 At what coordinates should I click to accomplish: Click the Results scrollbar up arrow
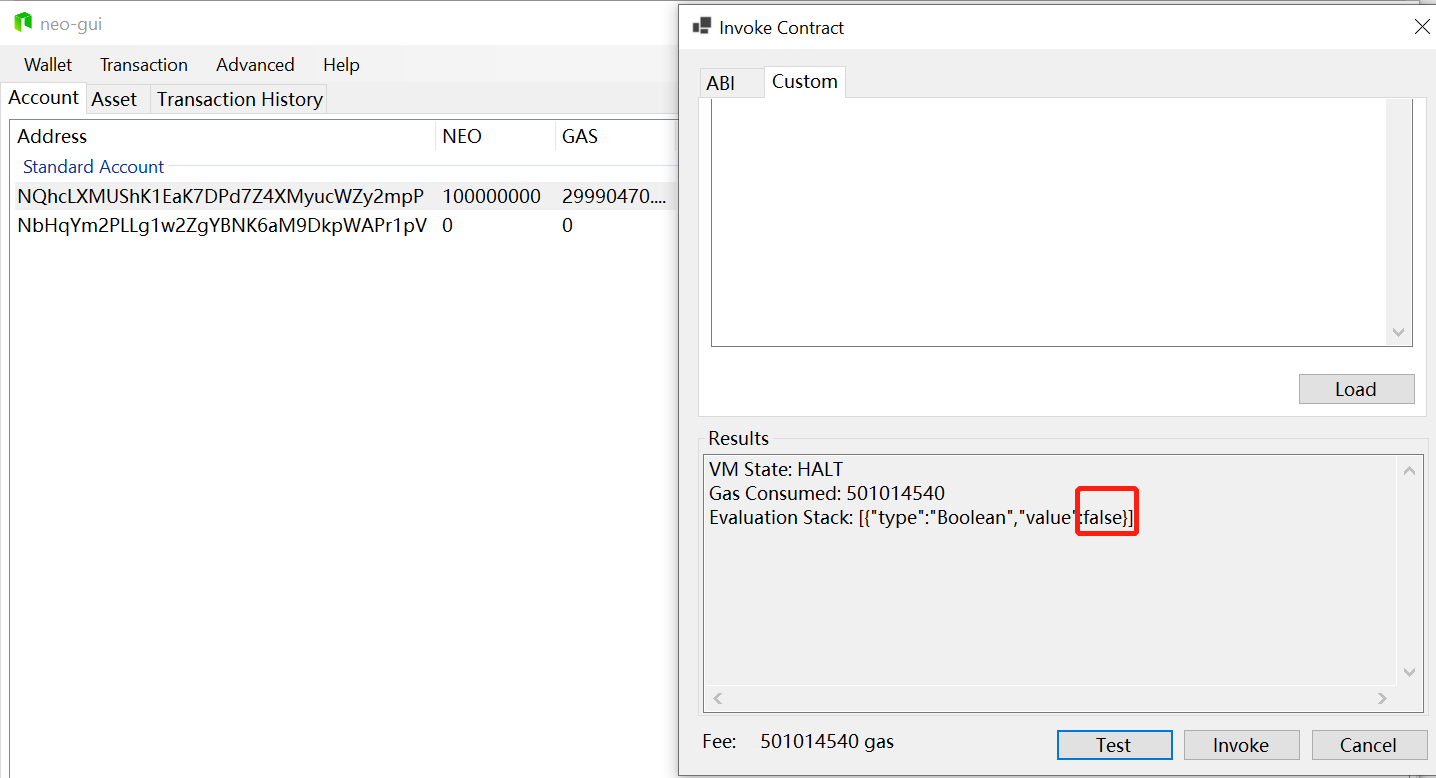coord(1409,470)
